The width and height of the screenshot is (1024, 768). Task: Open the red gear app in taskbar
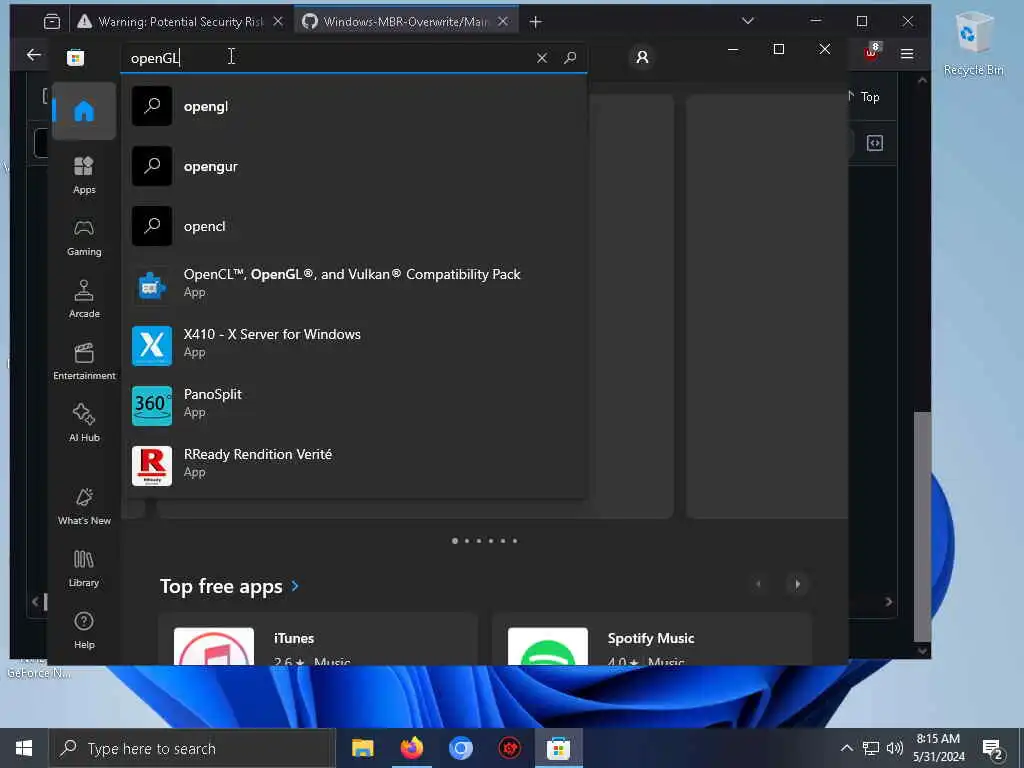[509, 748]
